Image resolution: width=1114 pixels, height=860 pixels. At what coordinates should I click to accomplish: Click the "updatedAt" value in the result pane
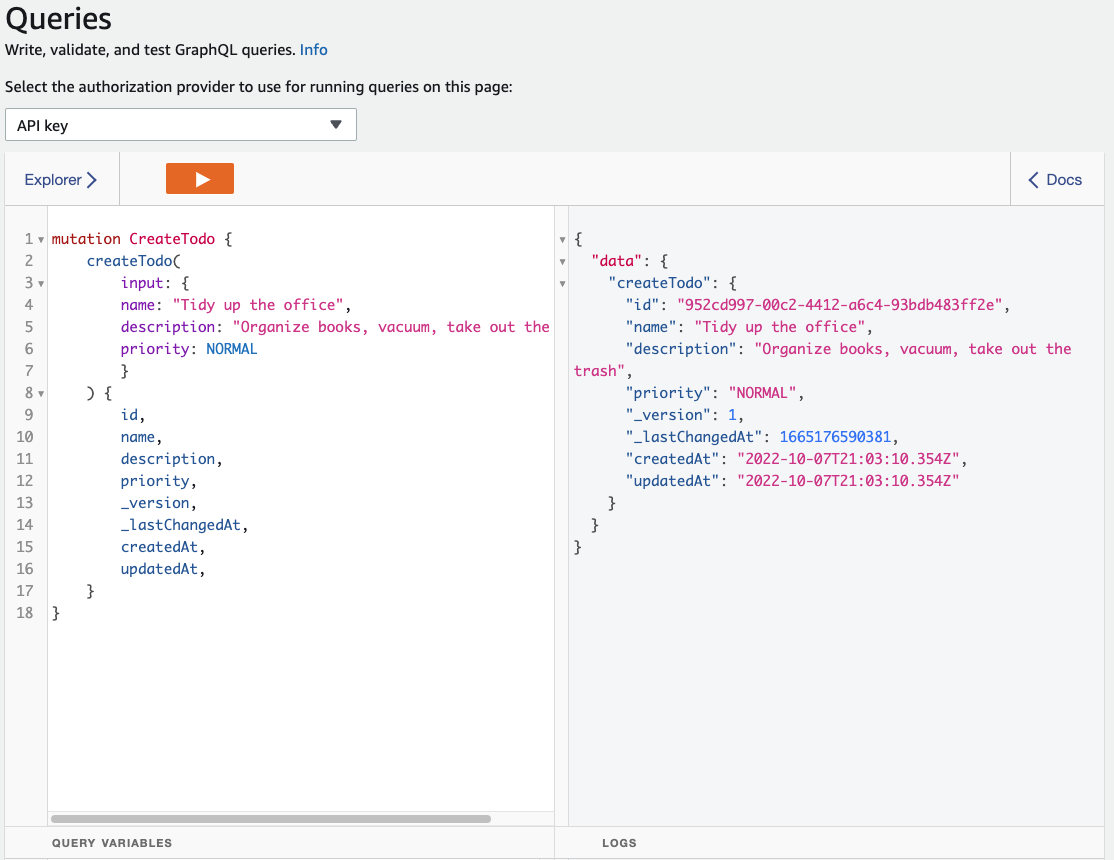point(848,481)
